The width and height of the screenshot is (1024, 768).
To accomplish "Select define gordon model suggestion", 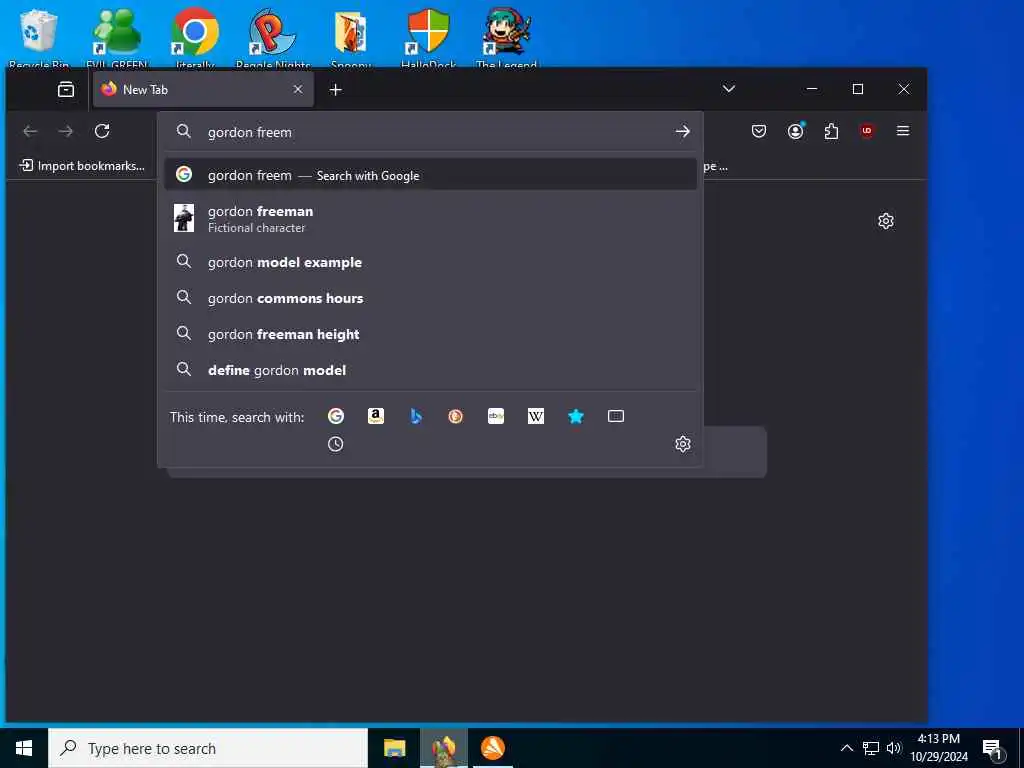I will (x=431, y=370).
